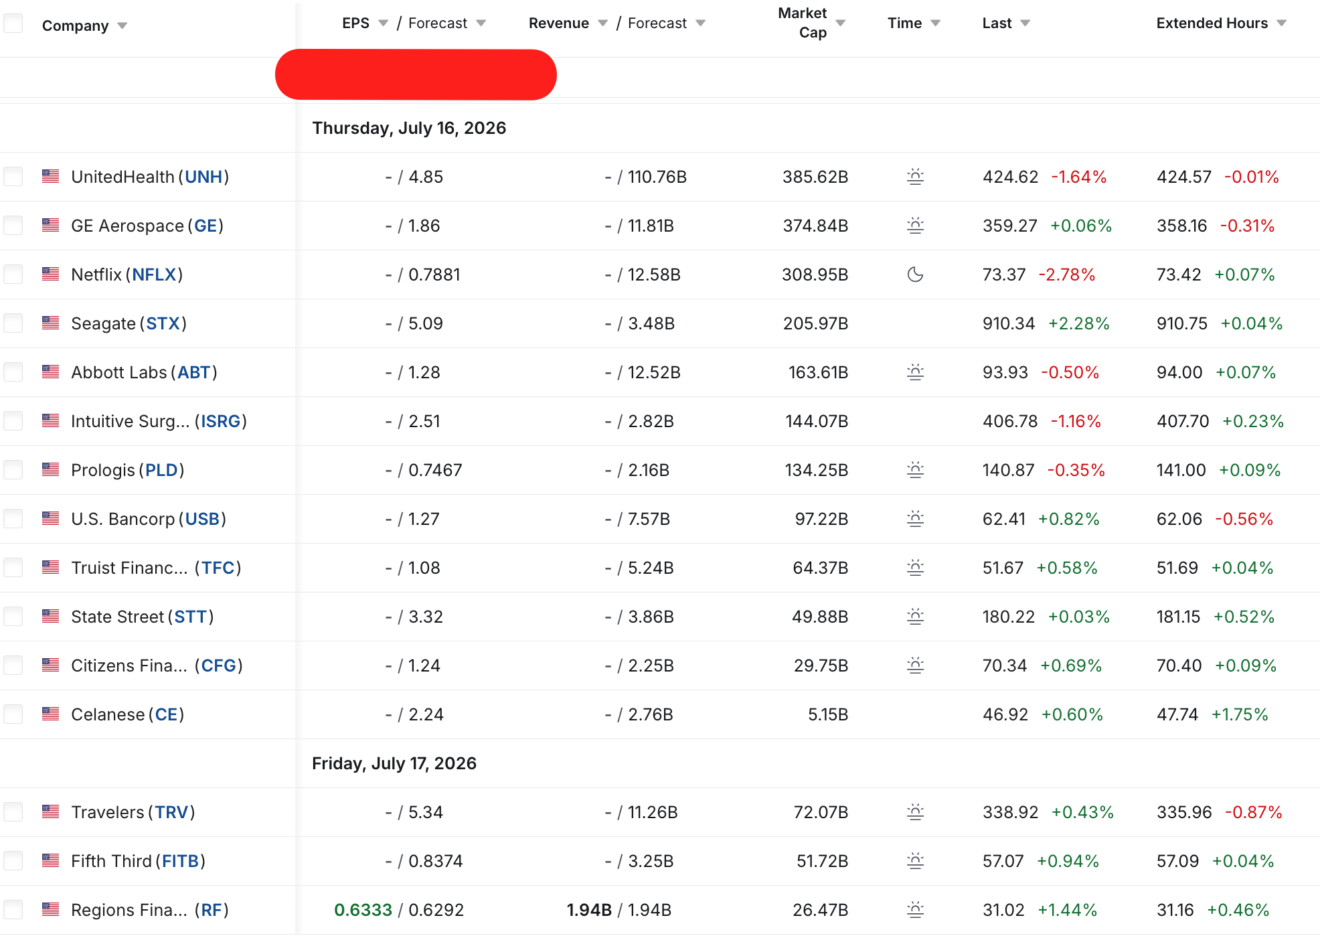Select the Netflix row checkbox
This screenshot has width=1320, height=936.
tap(13, 275)
